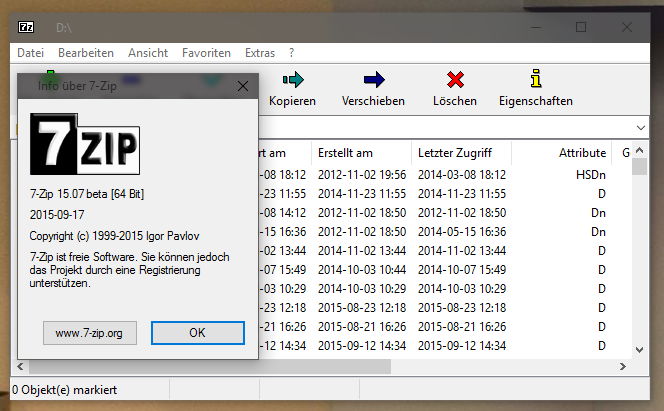
Task: Click the Verschieben blue arrow icon
Action: tap(374, 80)
